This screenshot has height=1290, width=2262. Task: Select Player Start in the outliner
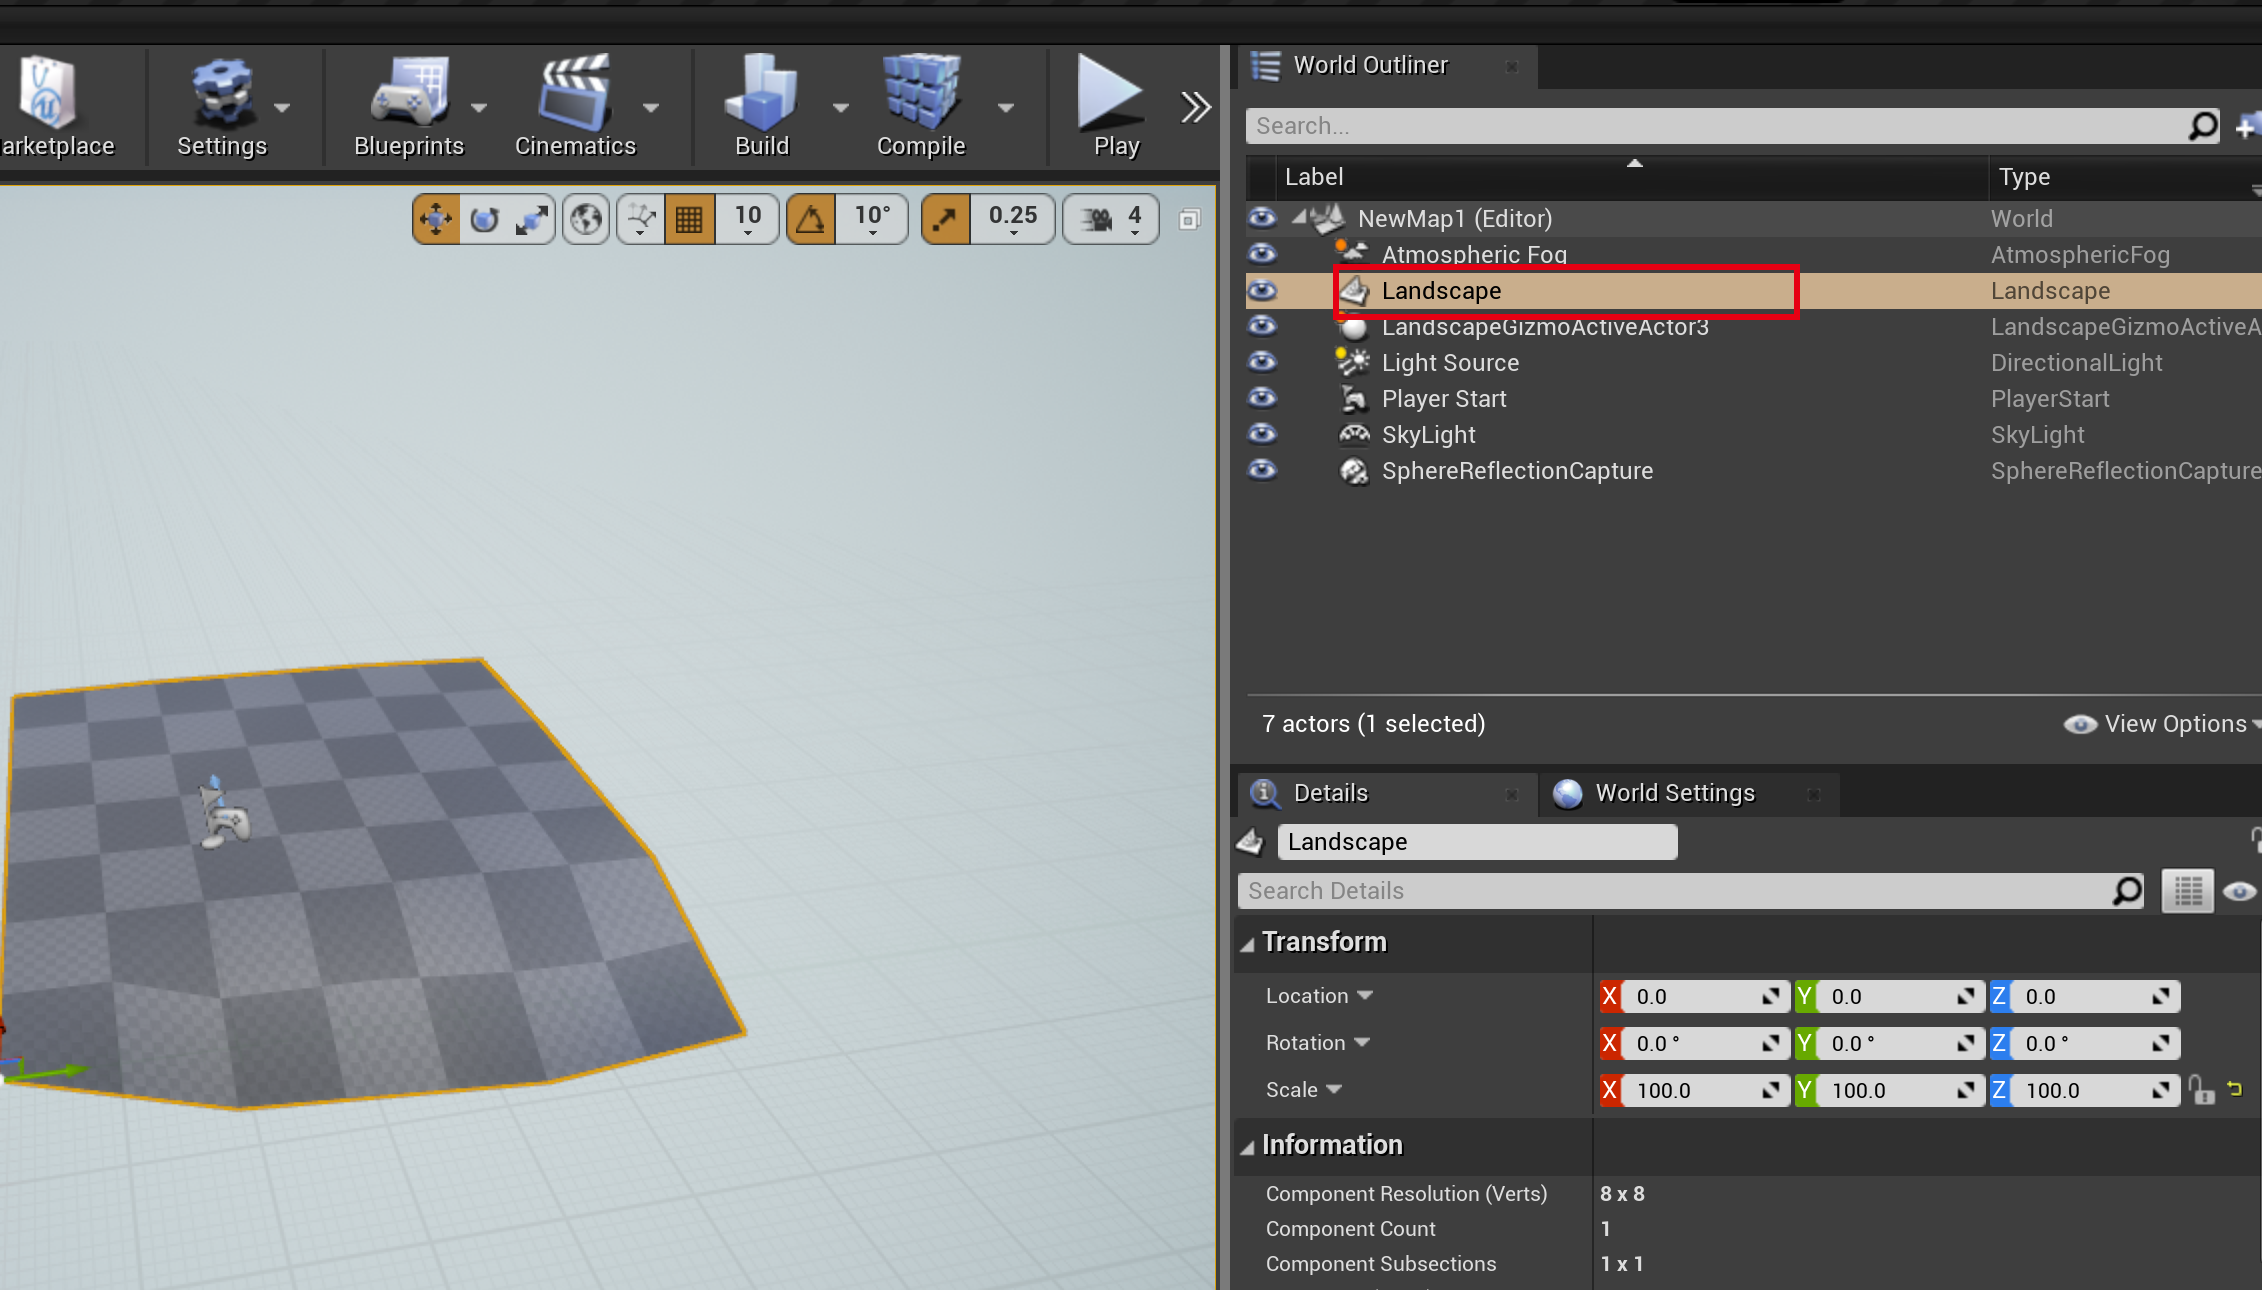pyautogui.click(x=1443, y=399)
